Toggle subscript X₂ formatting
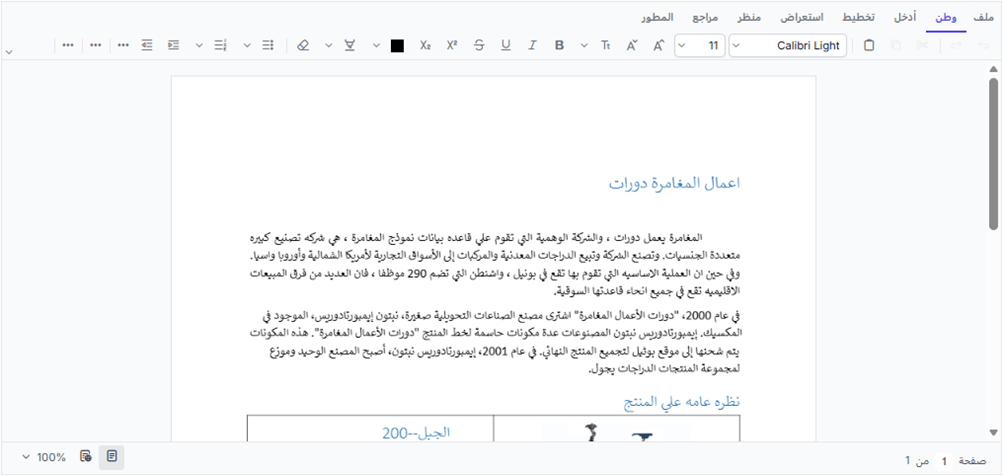The height and width of the screenshot is (476, 1003). [425, 45]
